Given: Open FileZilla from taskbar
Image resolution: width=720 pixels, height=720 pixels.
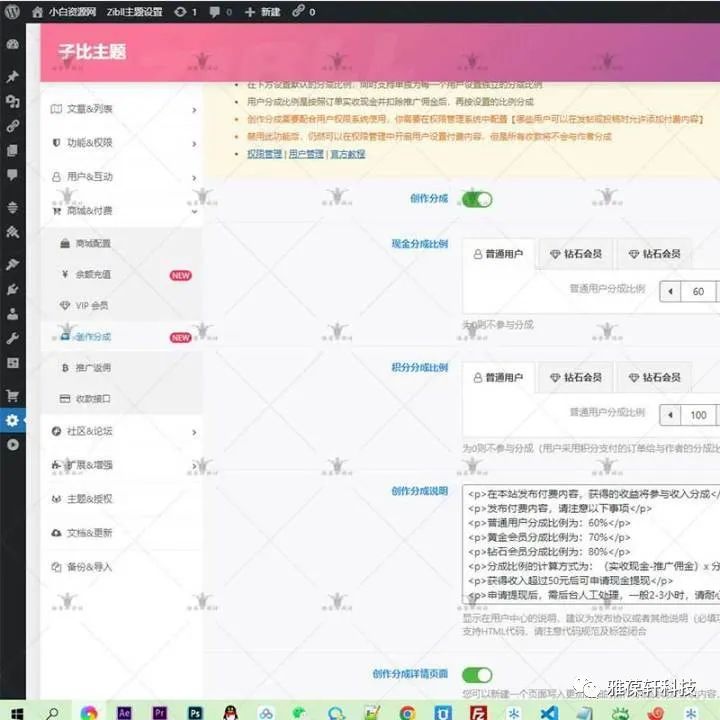Looking at the screenshot, I should [x=478, y=713].
